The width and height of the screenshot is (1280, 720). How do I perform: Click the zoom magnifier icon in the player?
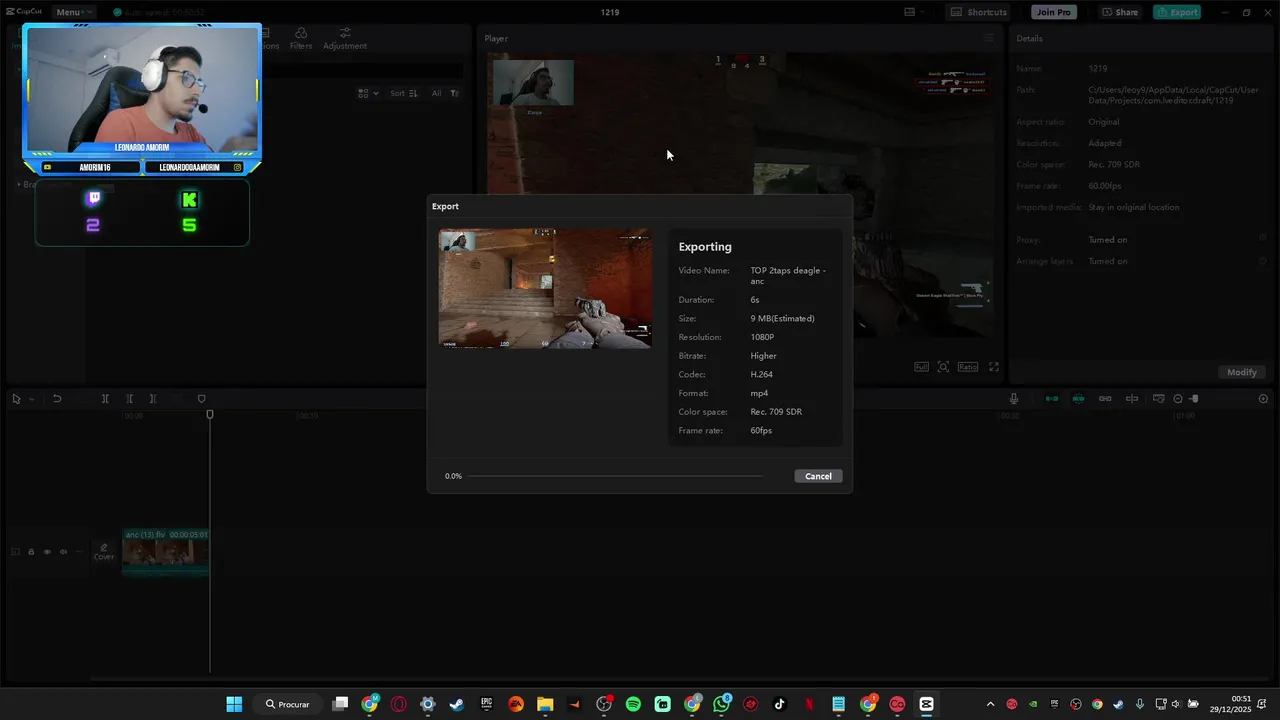click(x=943, y=367)
